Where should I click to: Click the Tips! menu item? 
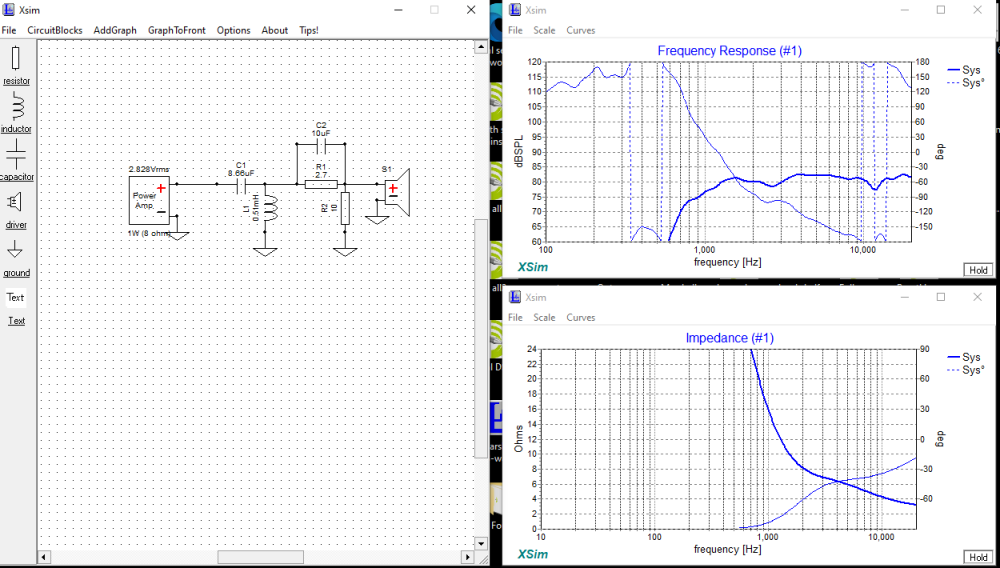pos(309,30)
